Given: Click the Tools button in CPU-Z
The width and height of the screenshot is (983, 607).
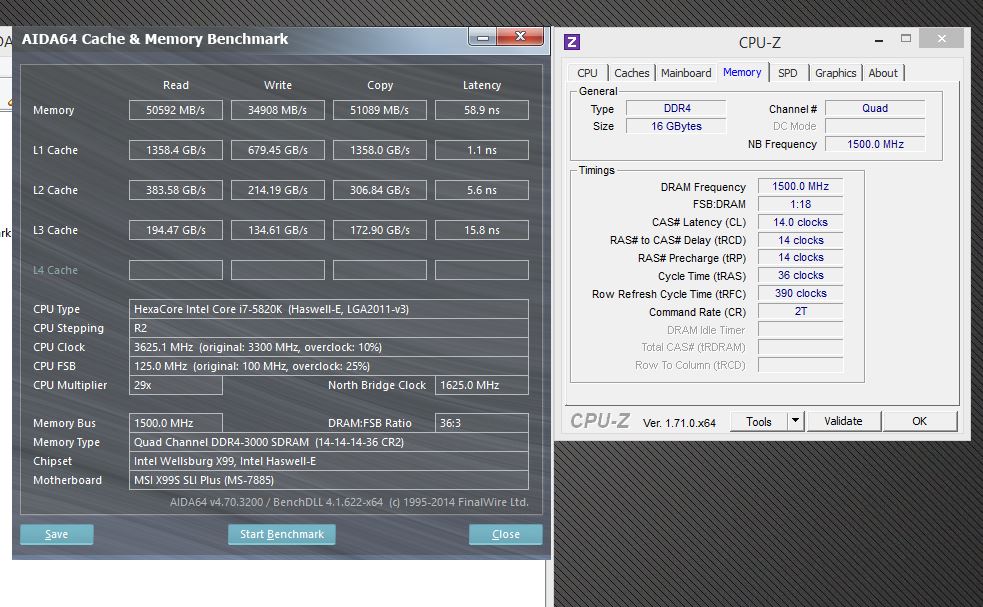Looking at the screenshot, I should [759, 421].
